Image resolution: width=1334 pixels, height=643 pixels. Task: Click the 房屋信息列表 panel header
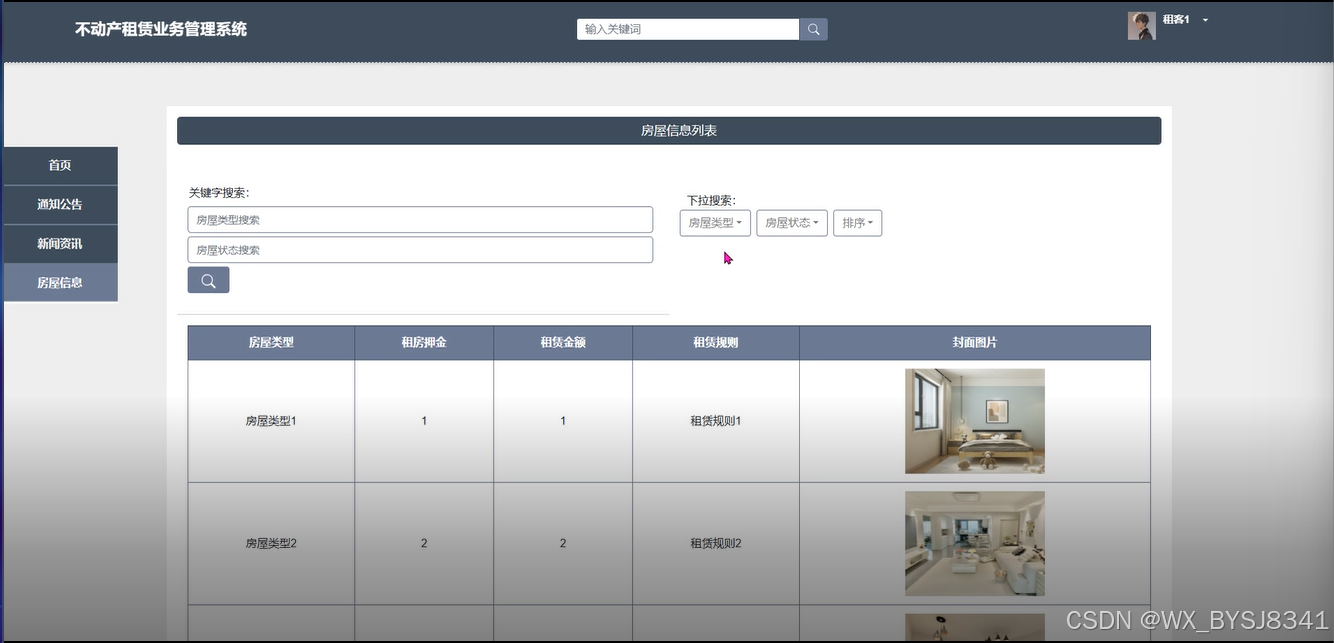669,131
